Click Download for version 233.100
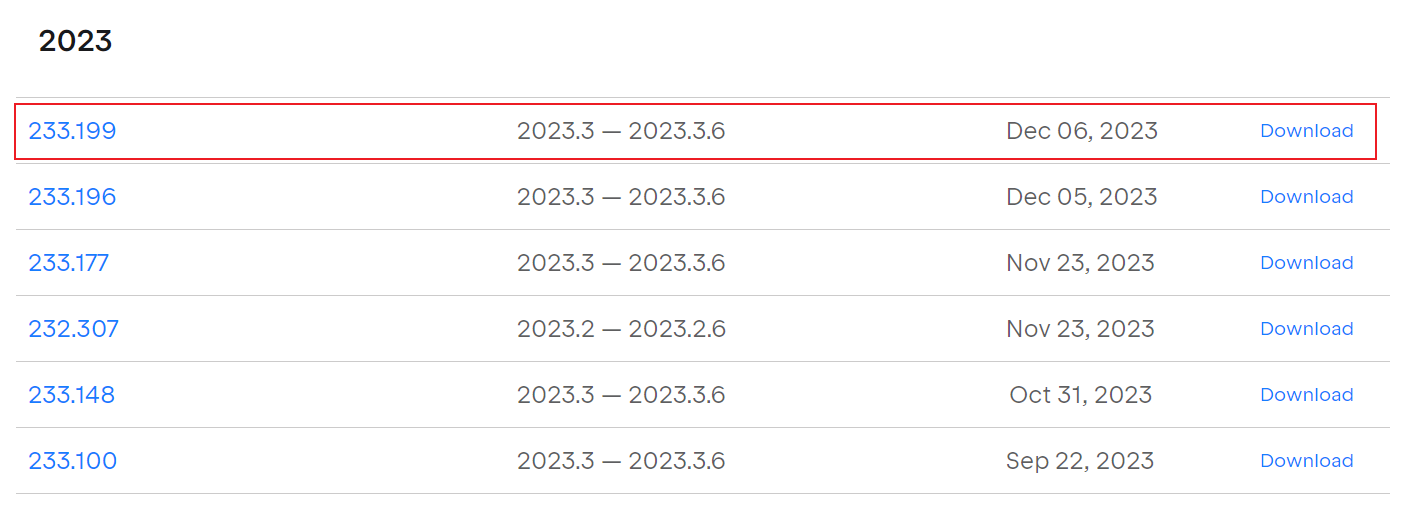 pyautogui.click(x=1306, y=461)
